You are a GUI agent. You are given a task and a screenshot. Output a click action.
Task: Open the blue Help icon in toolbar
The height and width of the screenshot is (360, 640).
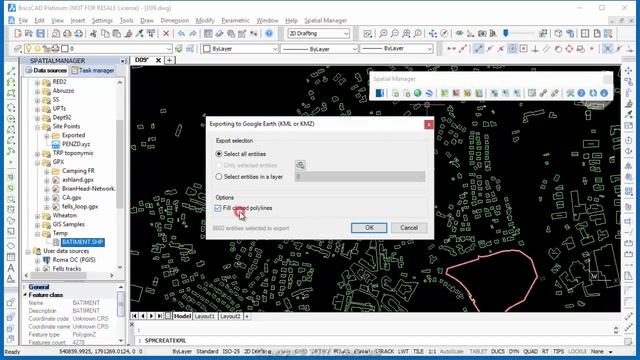pos(269,33)
